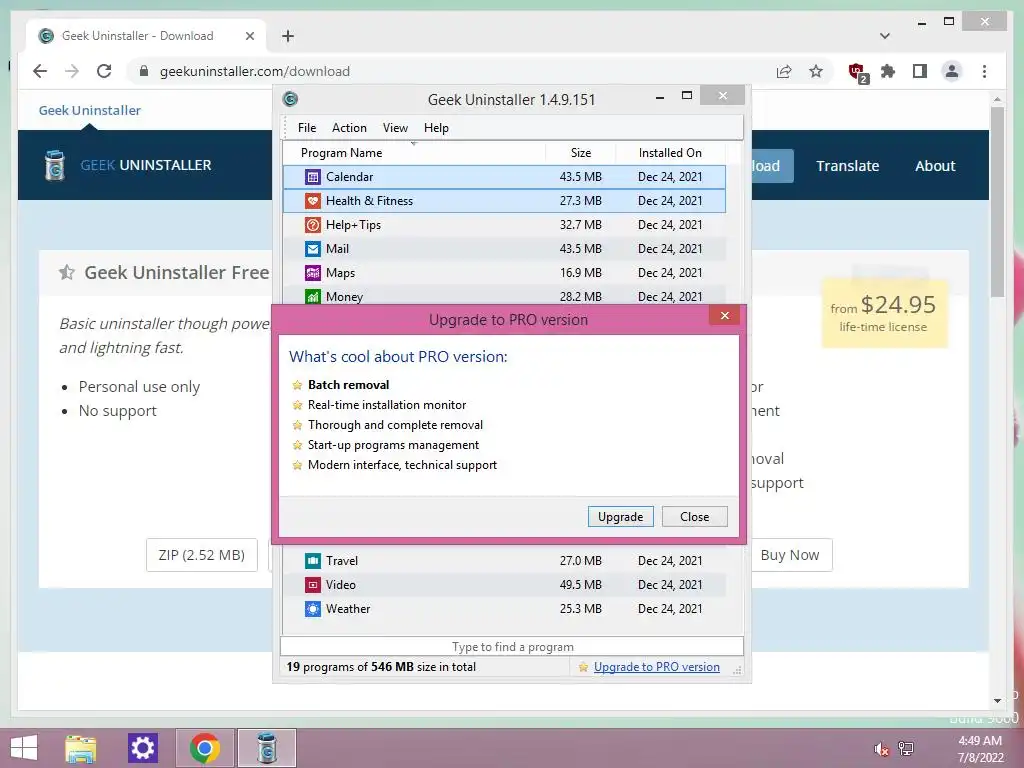Sort by Program Name column header
The height and width of the screenshot is (768, 1024).
[x=414, y=153]
